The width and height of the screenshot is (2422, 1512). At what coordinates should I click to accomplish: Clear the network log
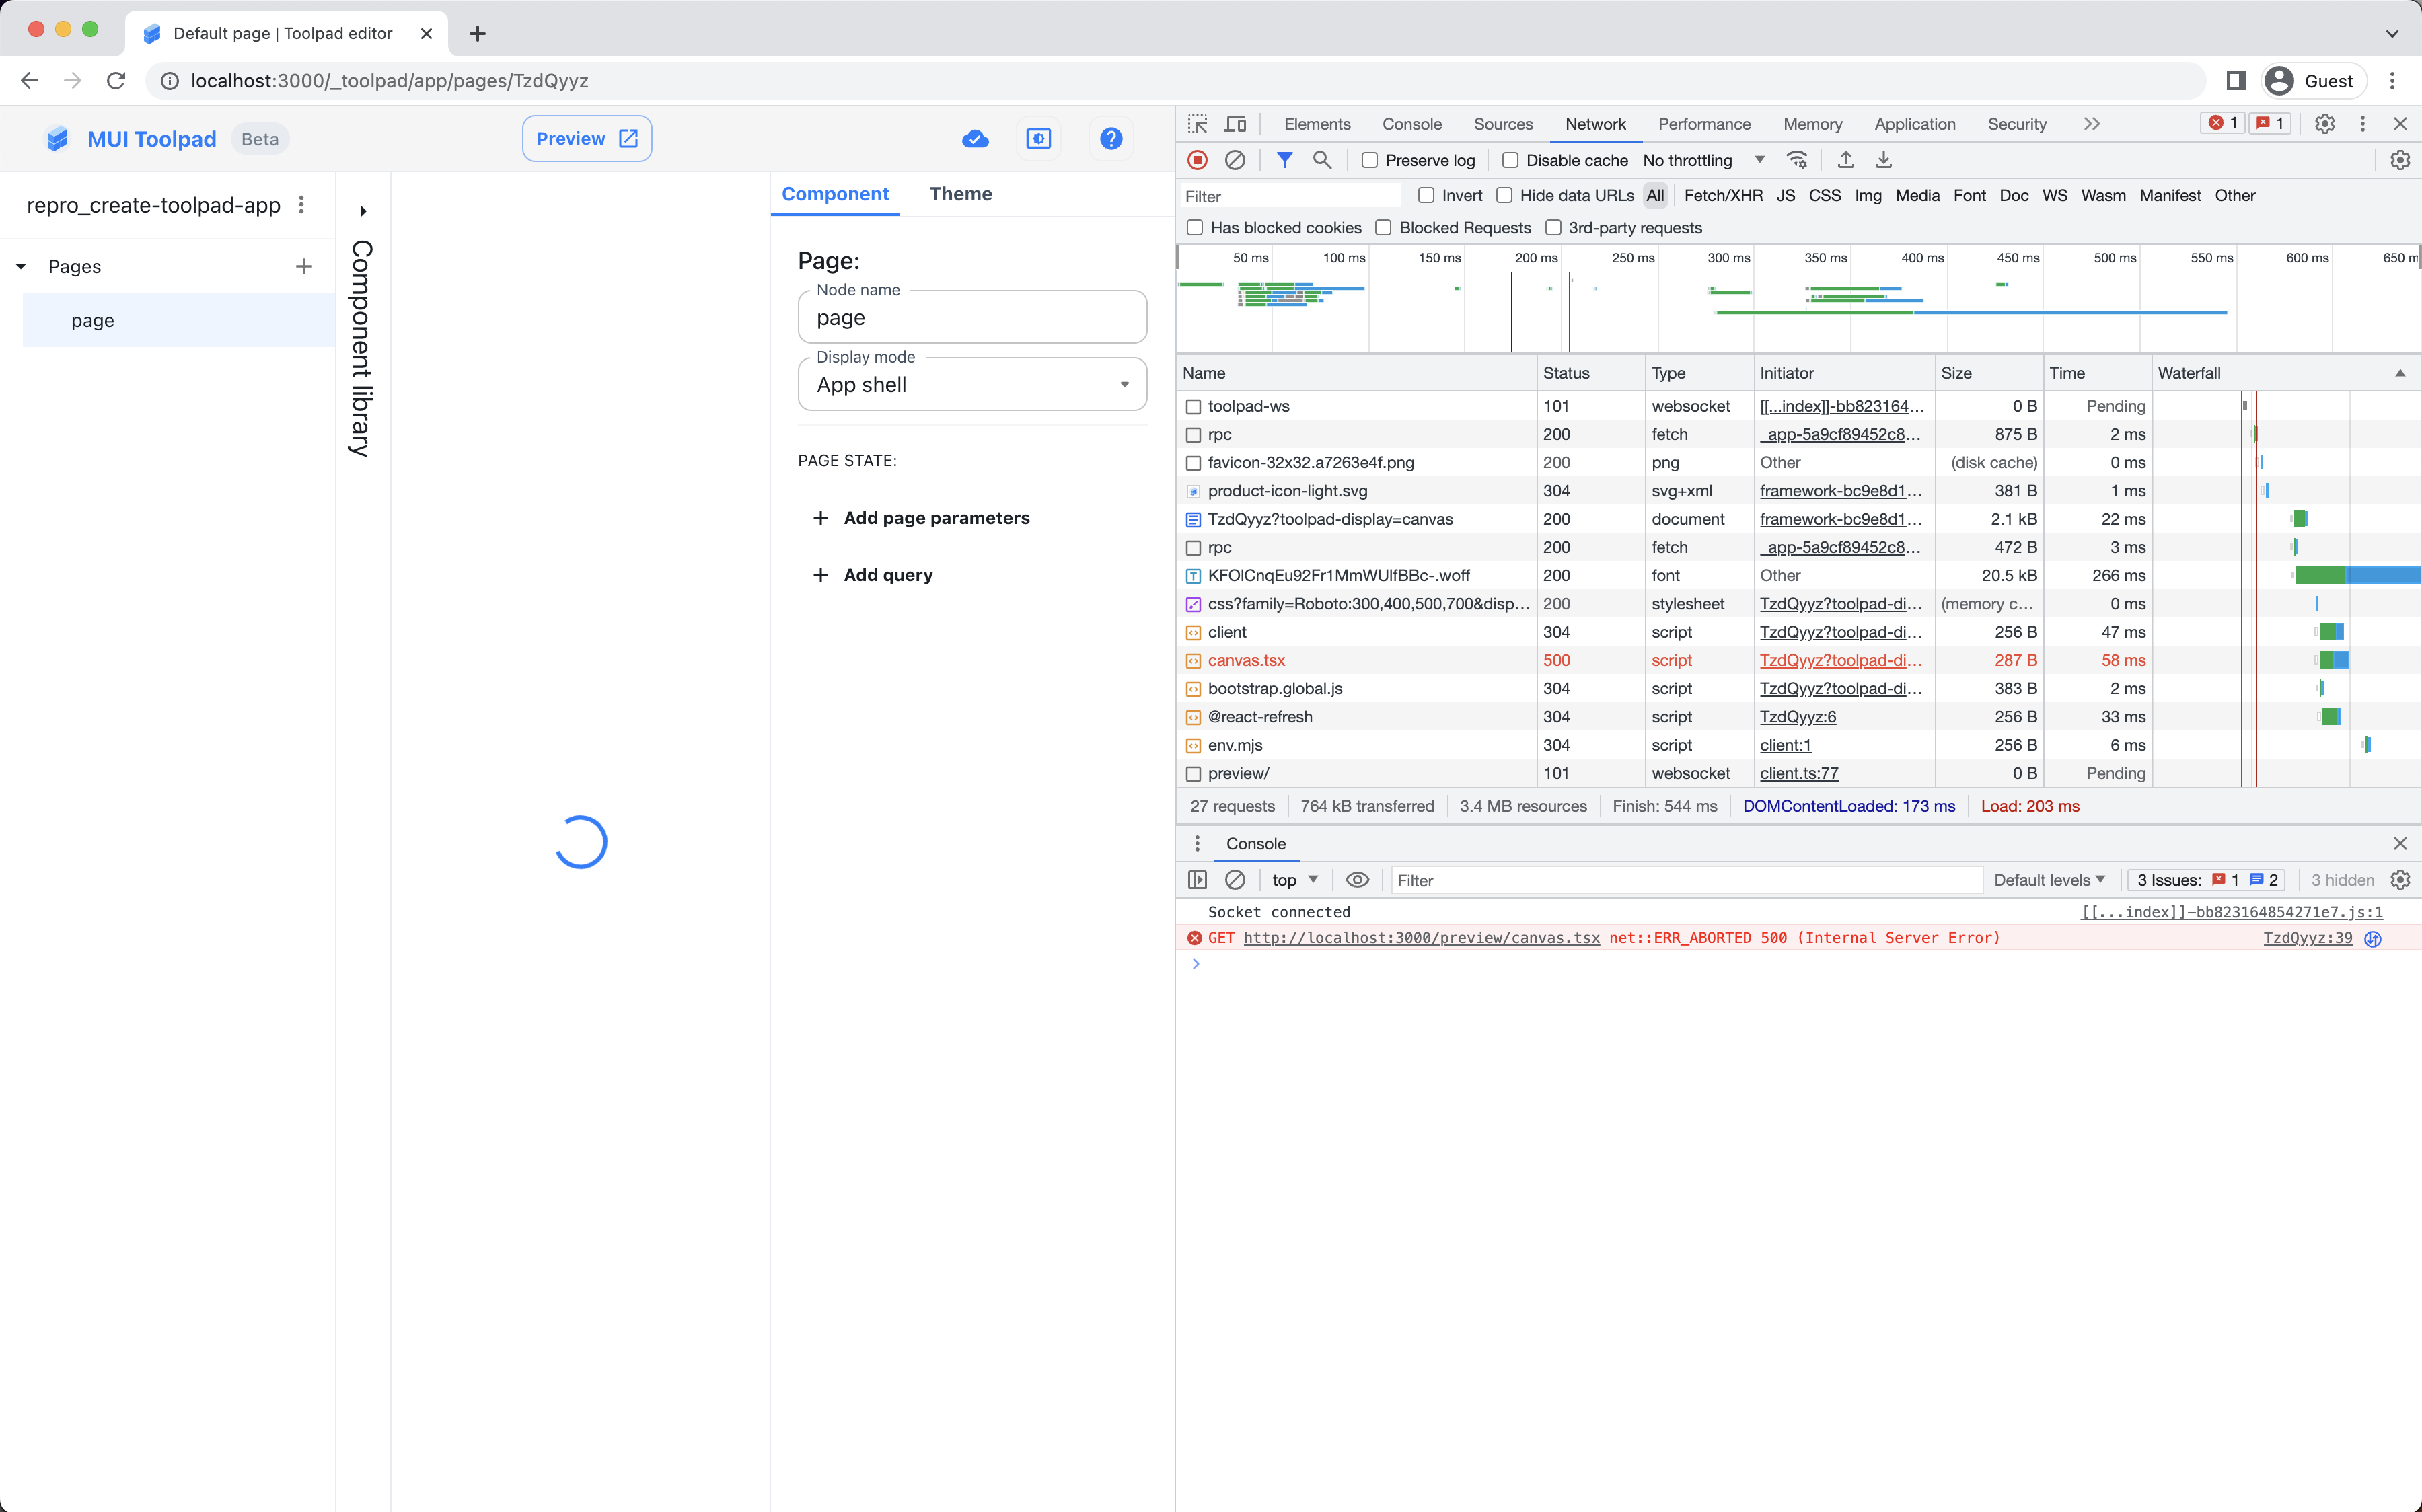coord(1235,160)
